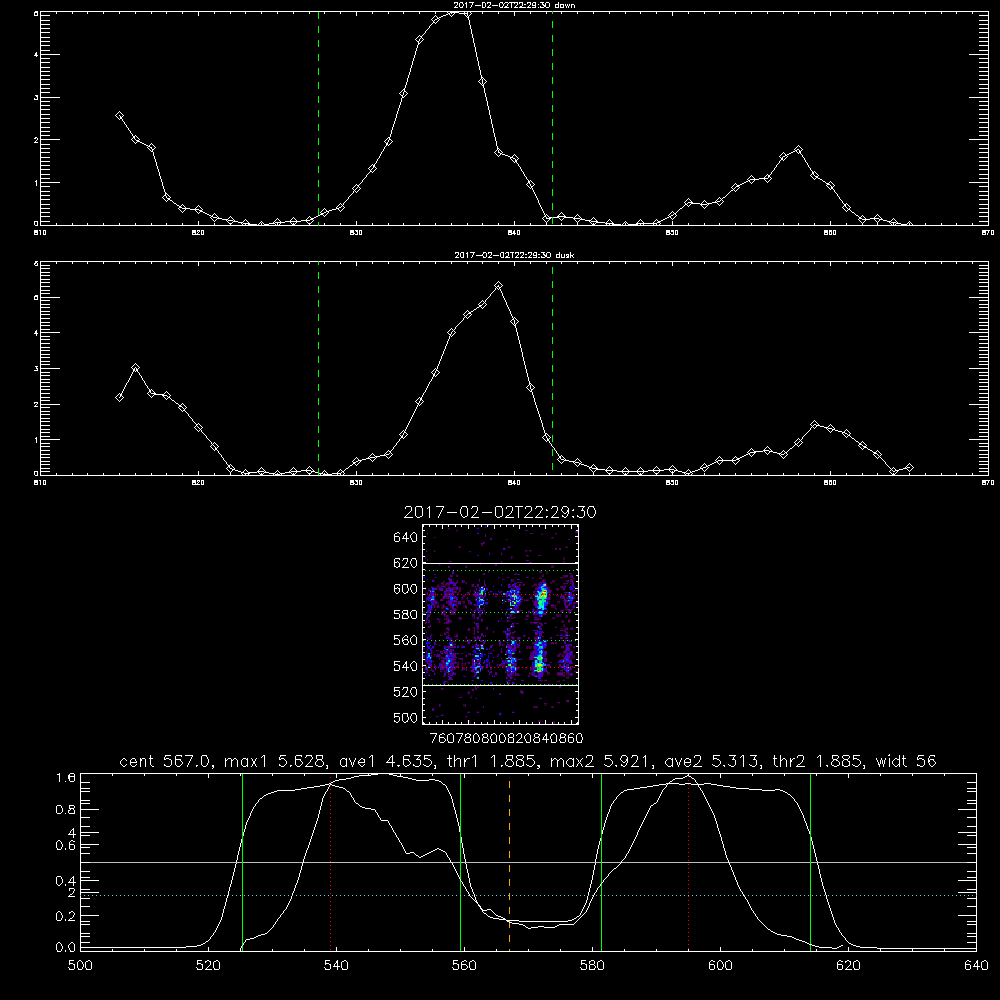
Task: Click the 'ave2 5.313' value
Action: (712, 761)
